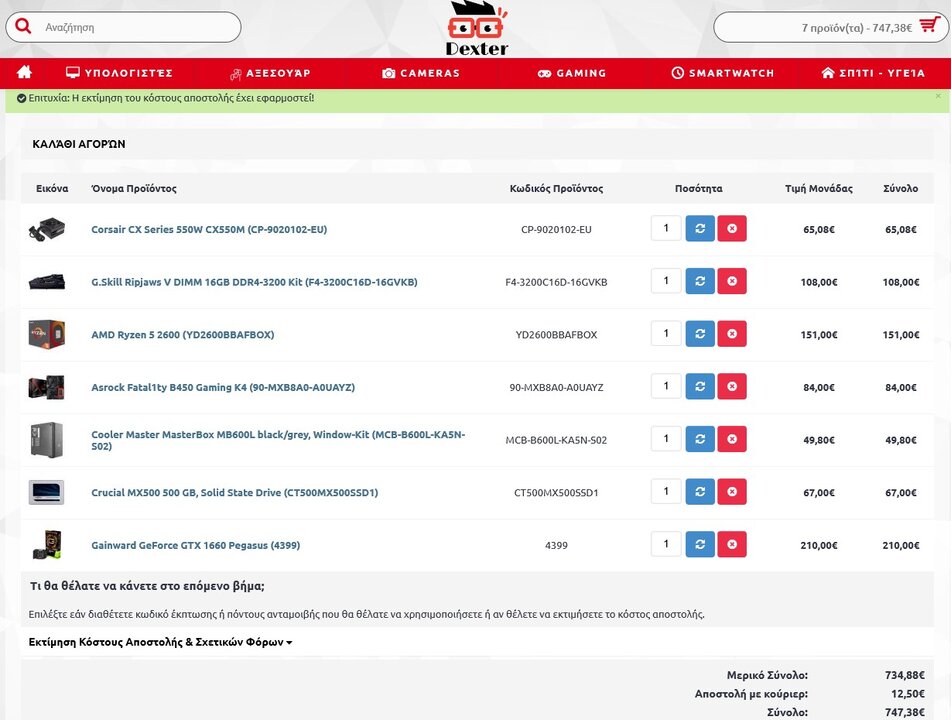This screenshot has width=951, height=720.
Task: Select product code F4-3200C16D-16GVKB
Action: (x=556, y=282)
